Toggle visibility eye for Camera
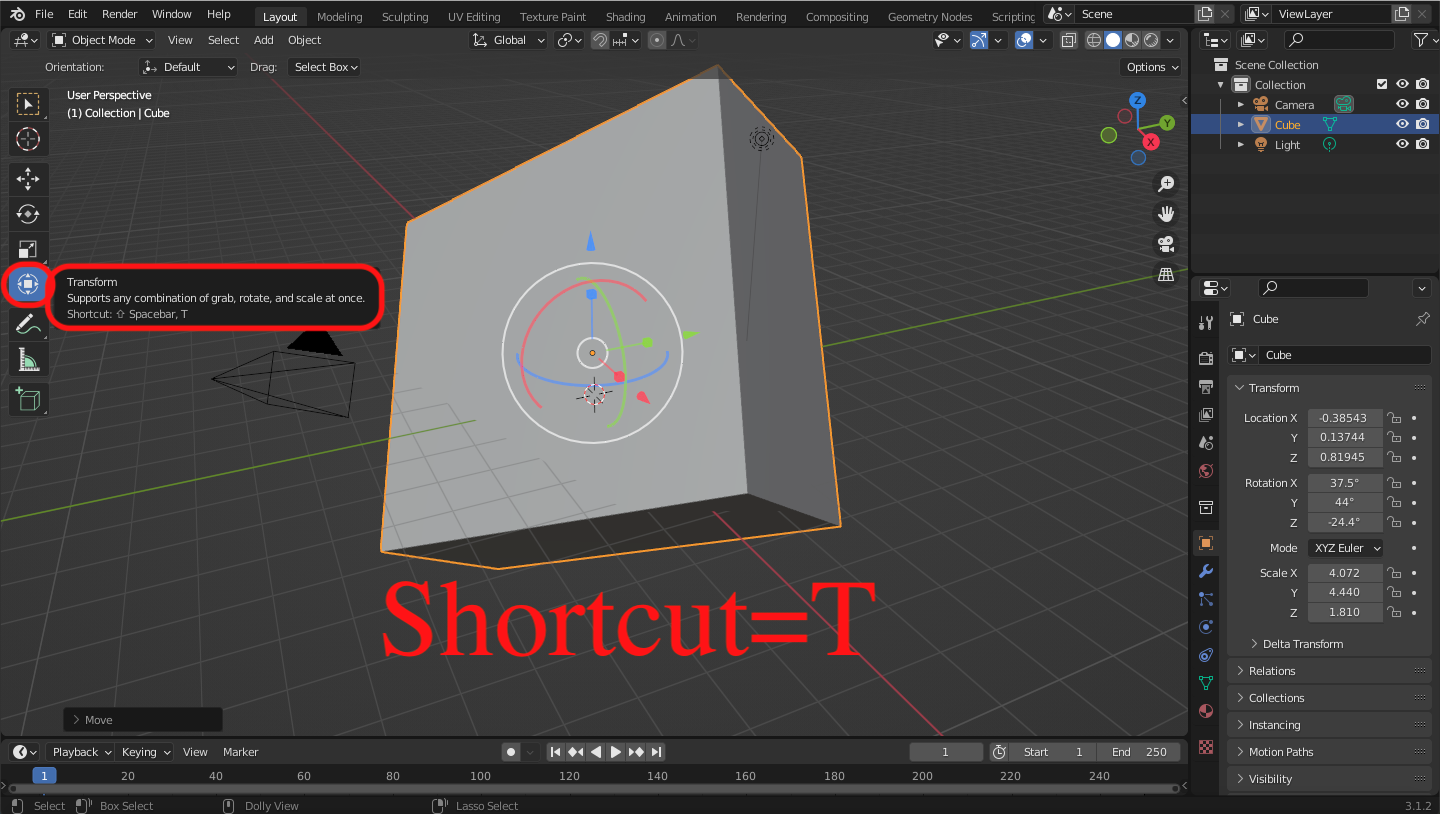 tap(1402, 104)
